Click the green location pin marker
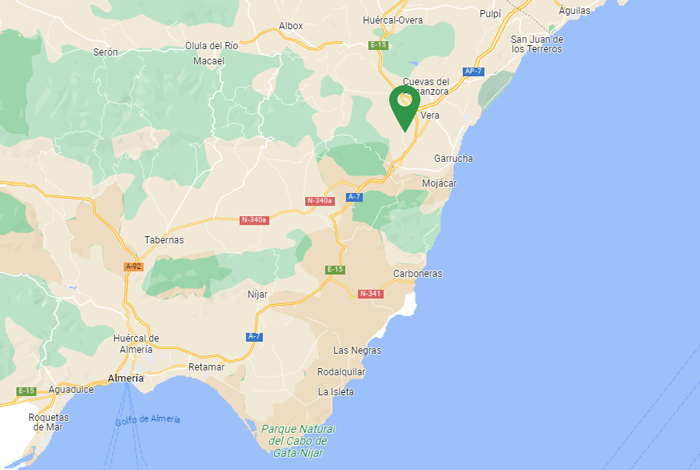The height and width of the screenshot is (470, 700). tap(404, 108)
